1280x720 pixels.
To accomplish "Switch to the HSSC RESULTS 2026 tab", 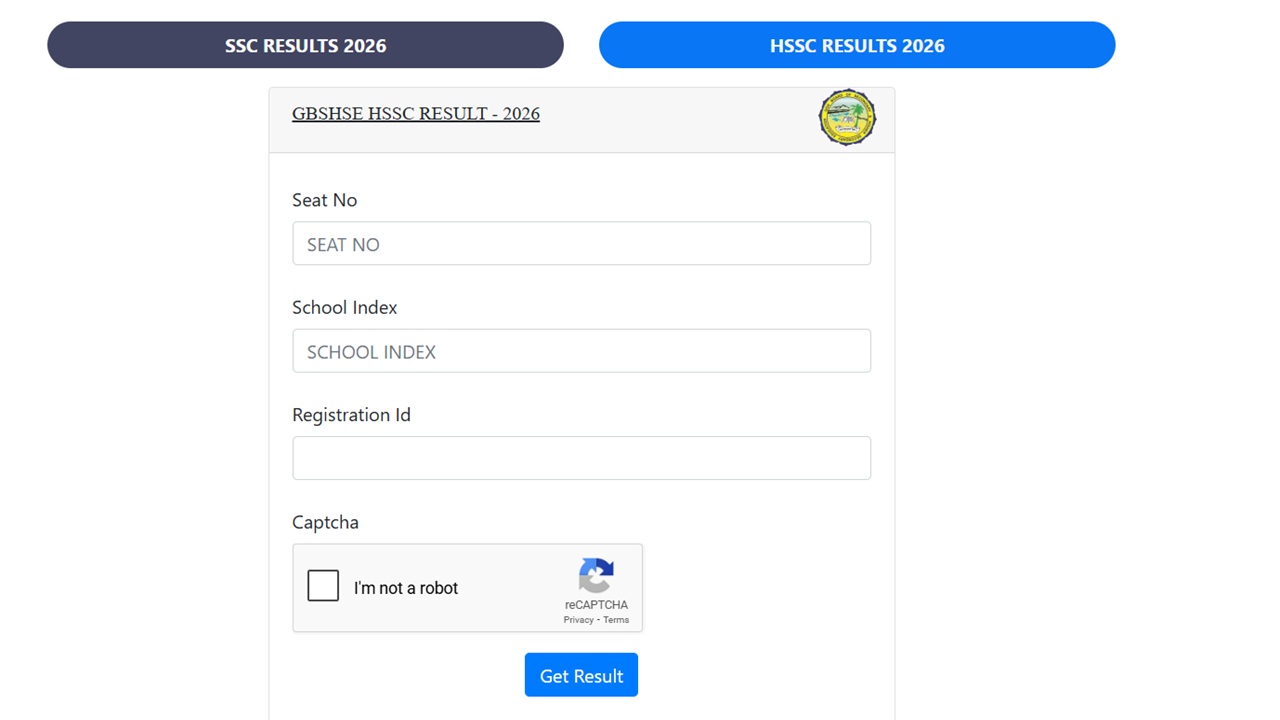I will click(856, 45).
